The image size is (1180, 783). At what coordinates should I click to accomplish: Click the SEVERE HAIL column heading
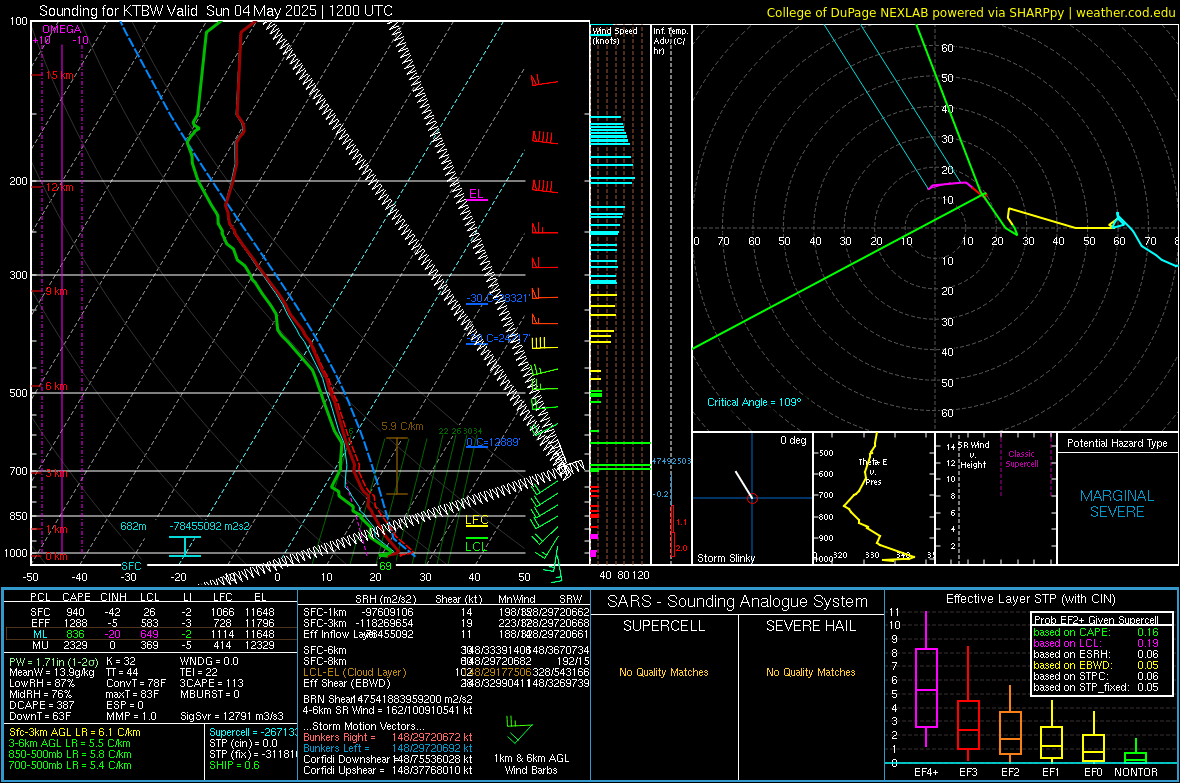point(810,626)
